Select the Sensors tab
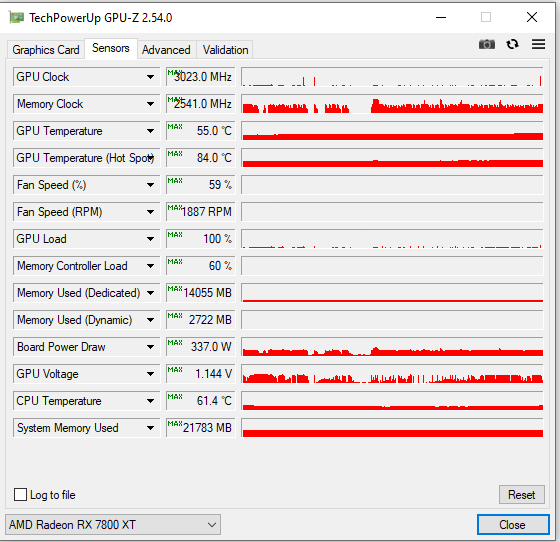Image resolution: width=560 pixels, height=542 pixels. 111,48
